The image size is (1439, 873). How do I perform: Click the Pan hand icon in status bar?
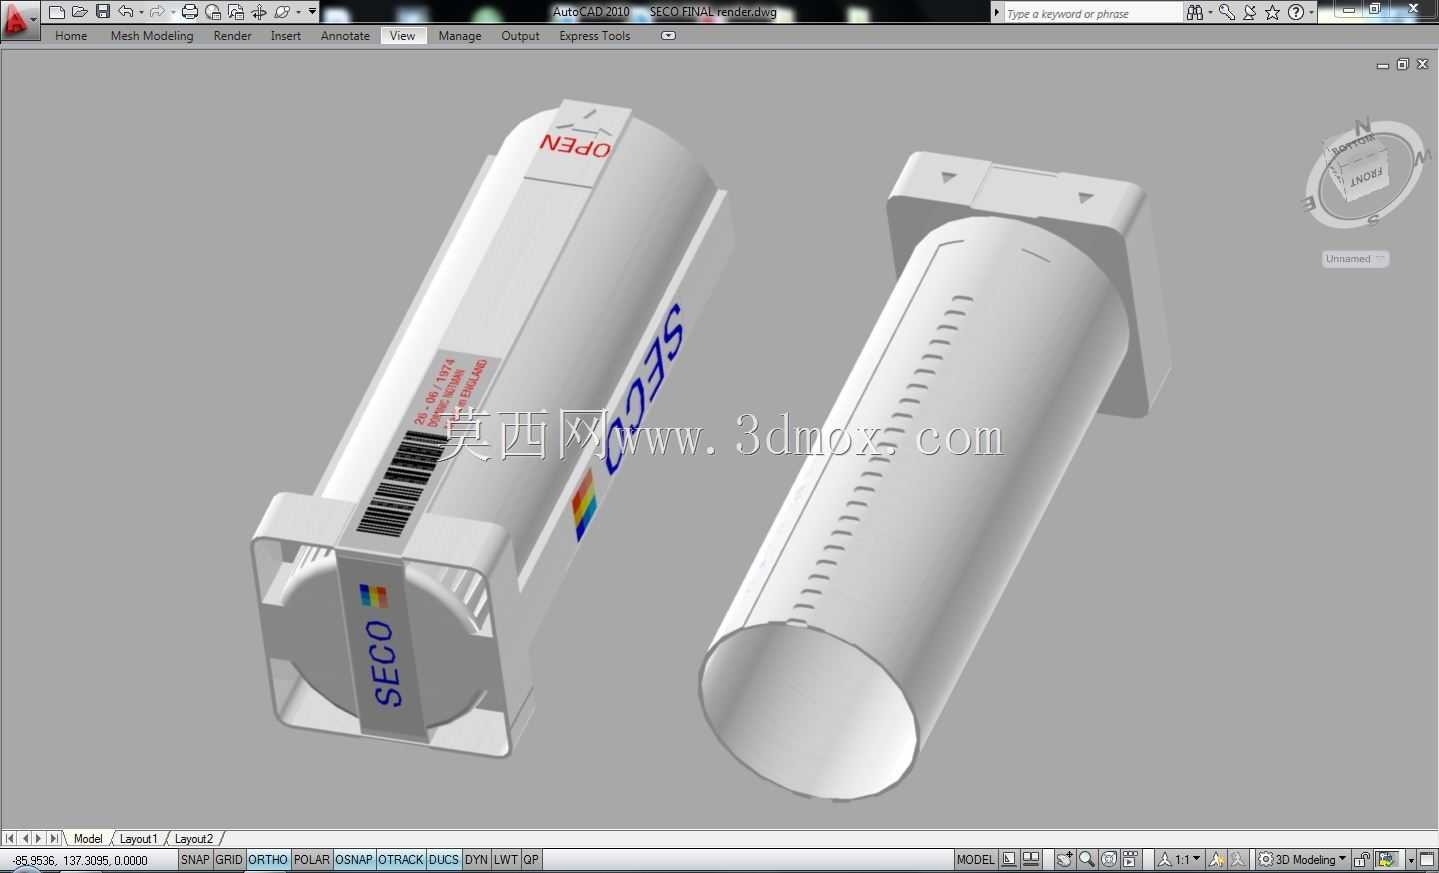tap(1064, 860)
